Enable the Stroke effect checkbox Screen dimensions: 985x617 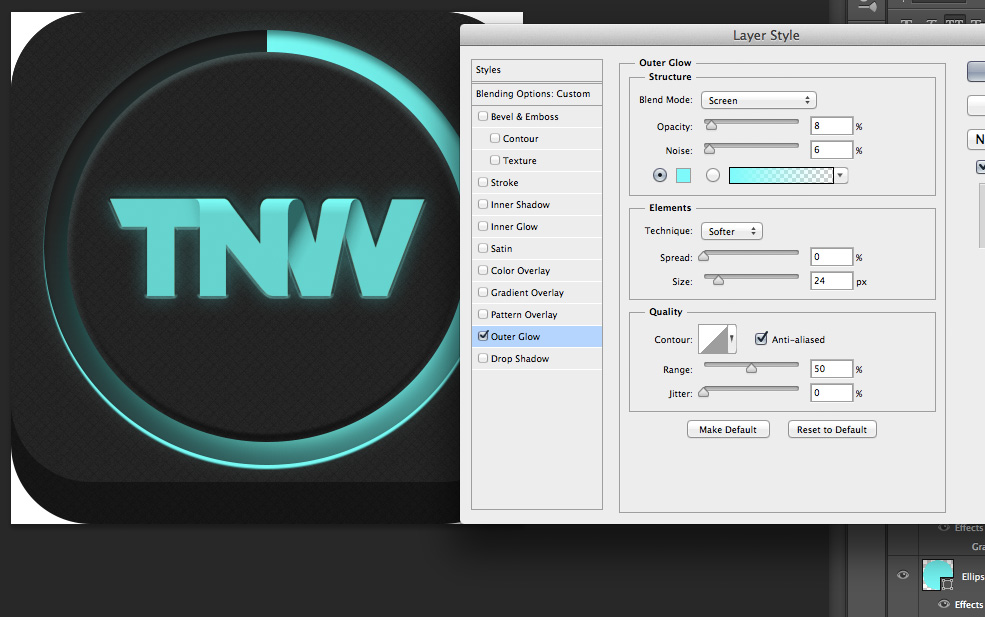[x=483, y=182]
